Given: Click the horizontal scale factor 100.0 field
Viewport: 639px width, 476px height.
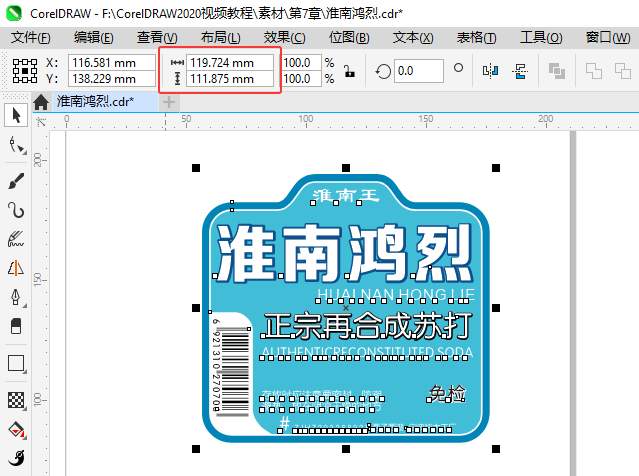Looking at the screenshot, I should 302,63.
